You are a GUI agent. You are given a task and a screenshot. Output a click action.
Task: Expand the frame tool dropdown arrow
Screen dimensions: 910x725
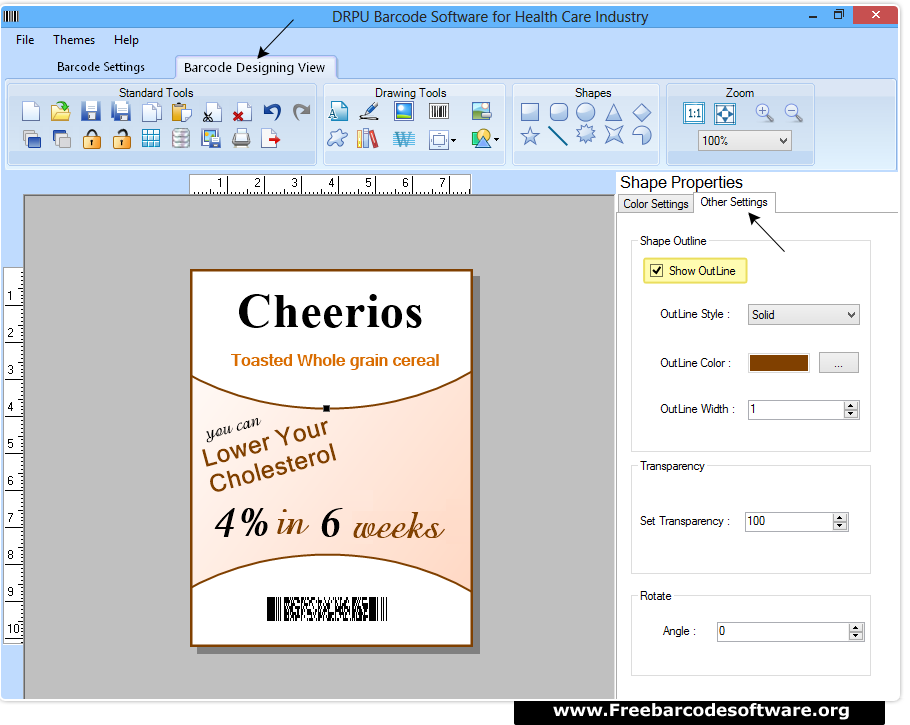click(x=453, y=140)
